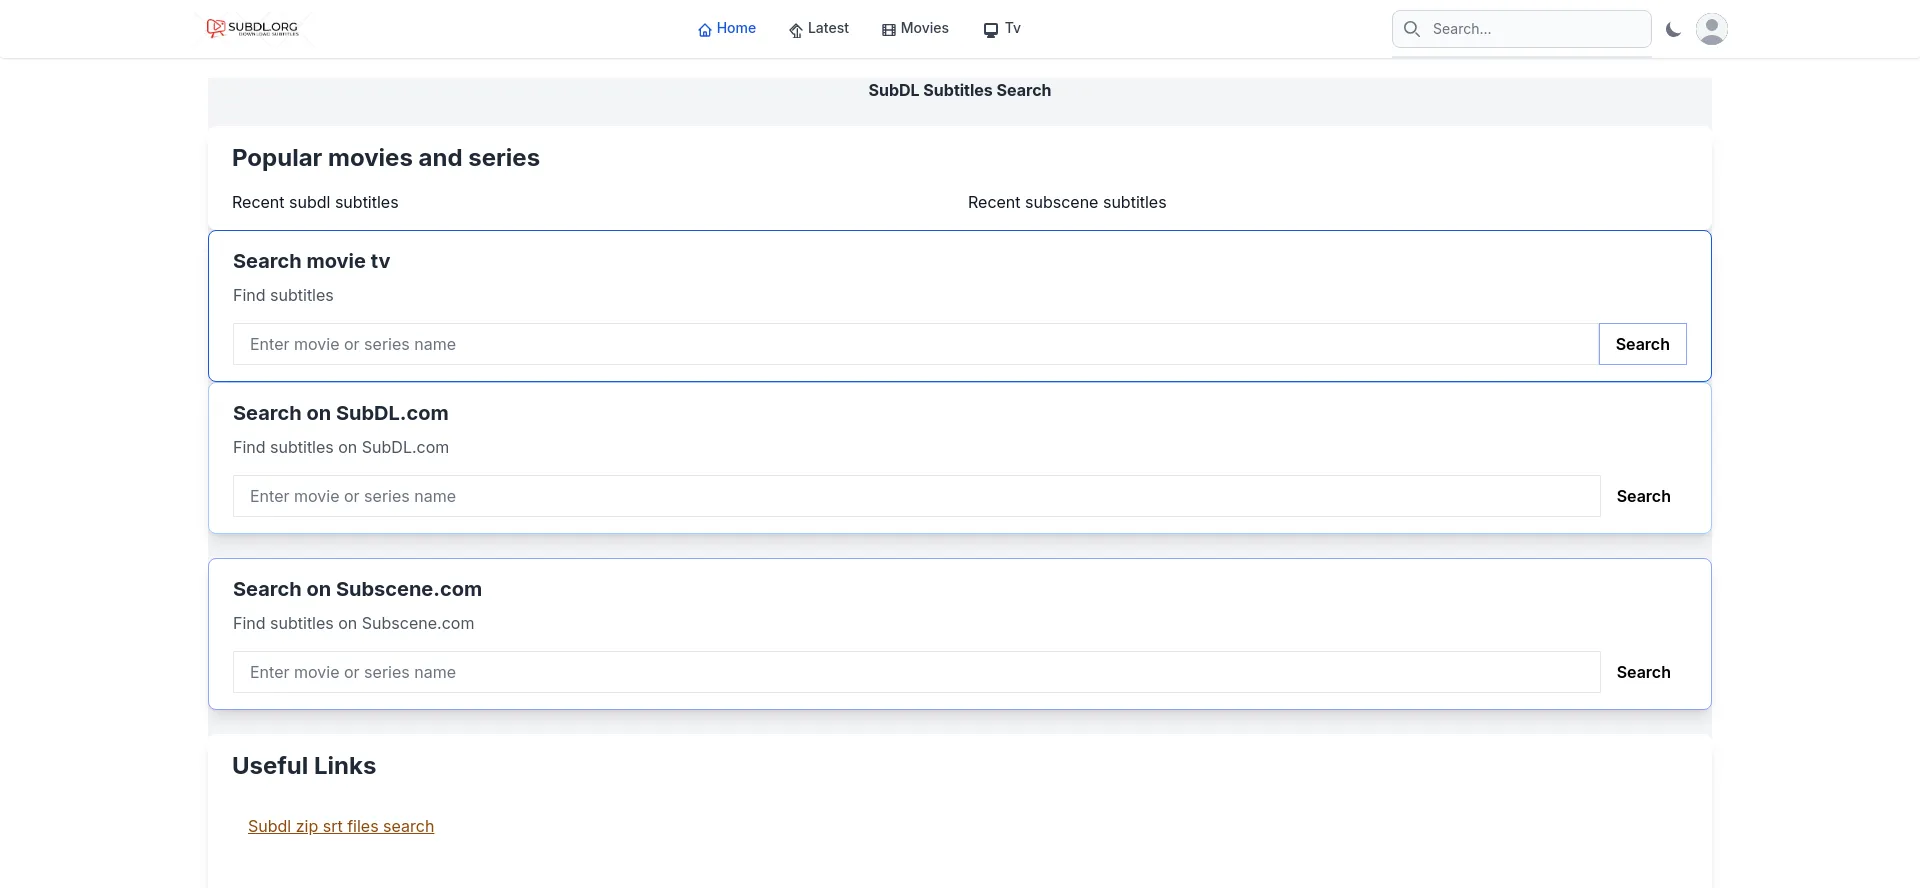Toggle dark mode moon icon

point(1673,30)
